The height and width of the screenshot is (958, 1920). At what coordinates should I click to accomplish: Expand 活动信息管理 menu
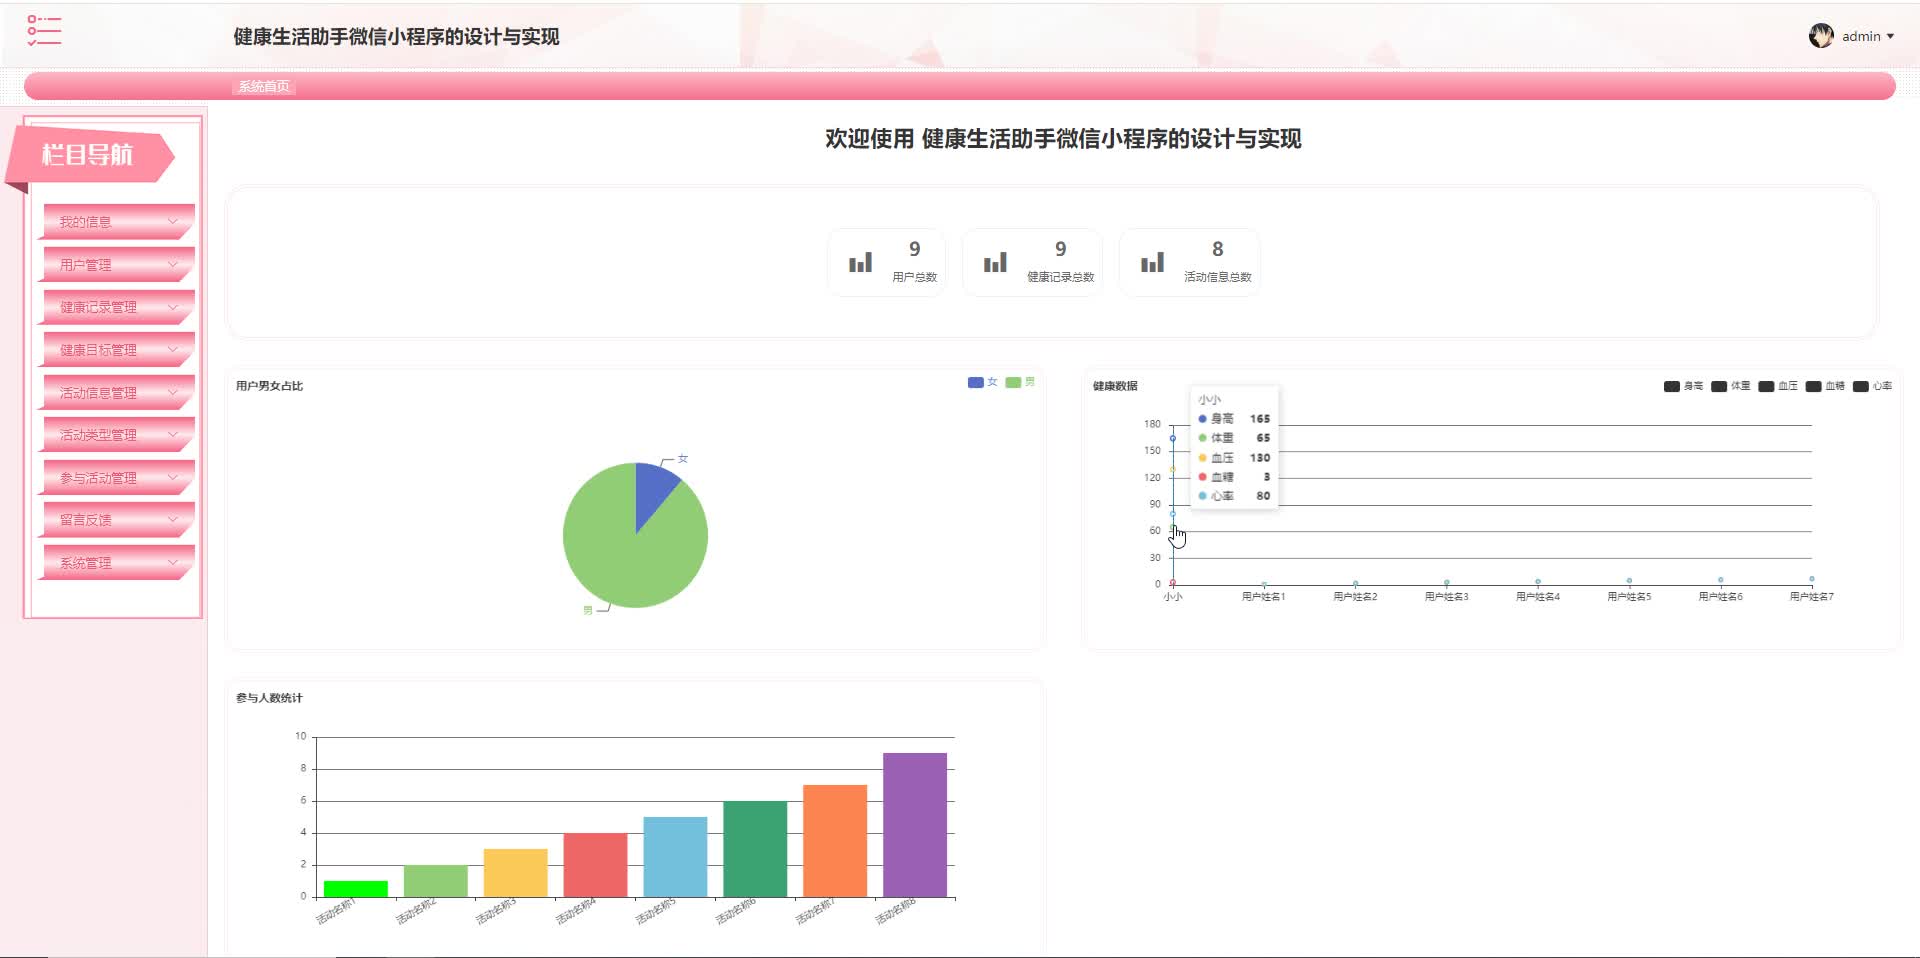[117, 393]
